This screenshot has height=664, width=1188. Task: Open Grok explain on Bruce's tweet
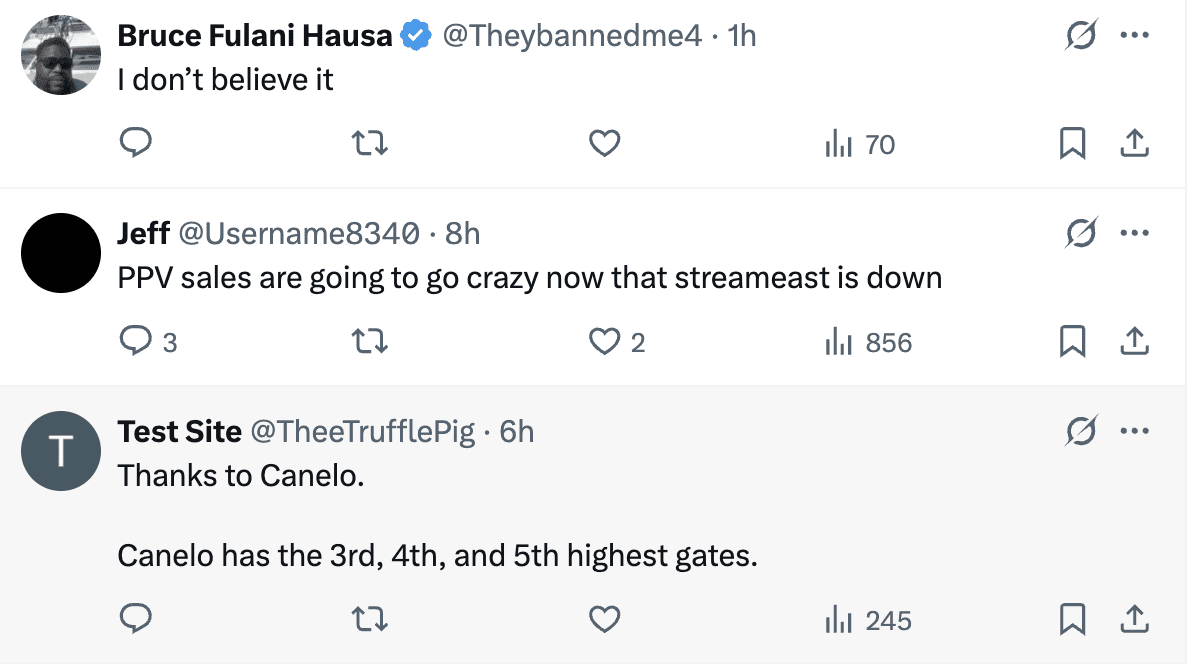tap(1080, 37)
